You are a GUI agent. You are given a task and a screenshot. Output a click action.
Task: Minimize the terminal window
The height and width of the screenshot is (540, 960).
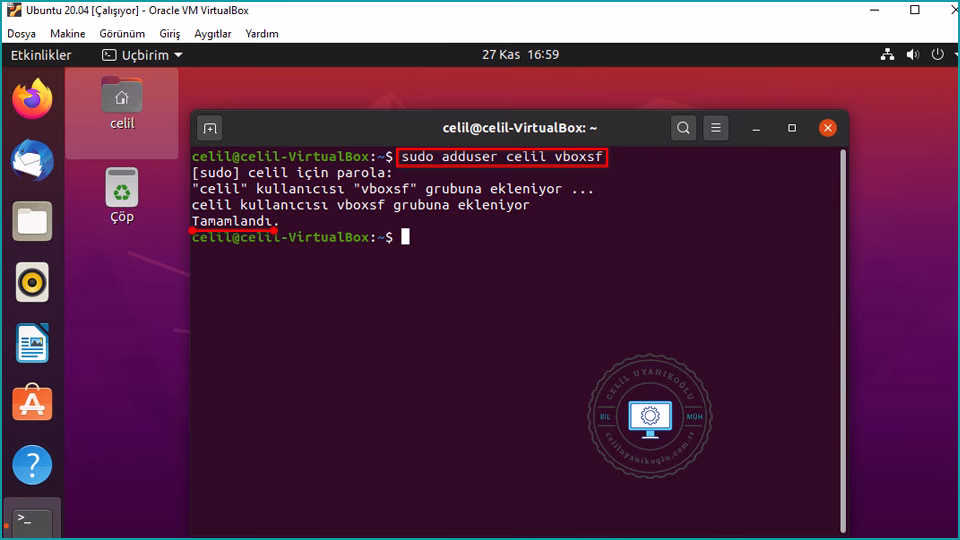[757, 129]
